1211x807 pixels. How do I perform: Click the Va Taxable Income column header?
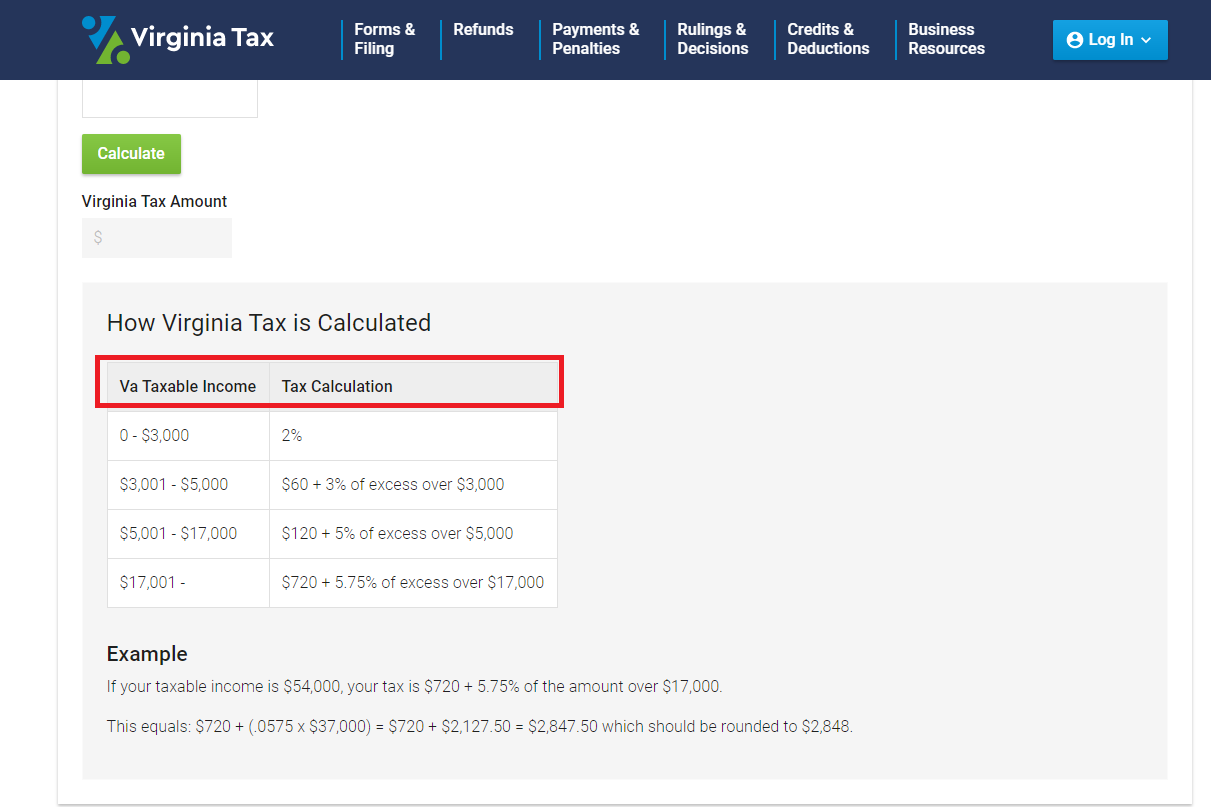[x=188, y=386]
